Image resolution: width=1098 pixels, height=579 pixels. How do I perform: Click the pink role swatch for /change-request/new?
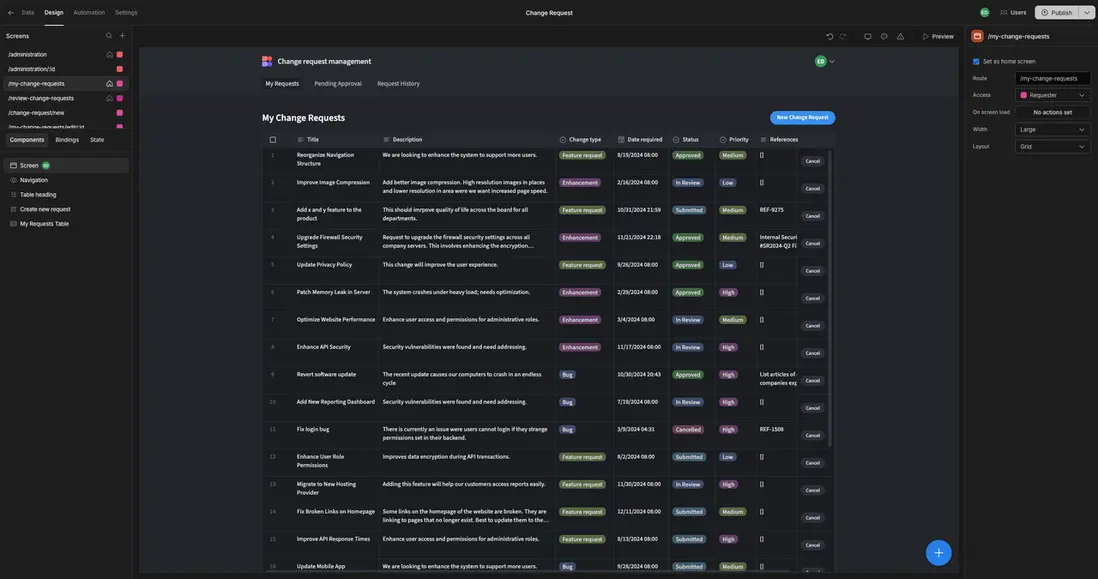120,113
